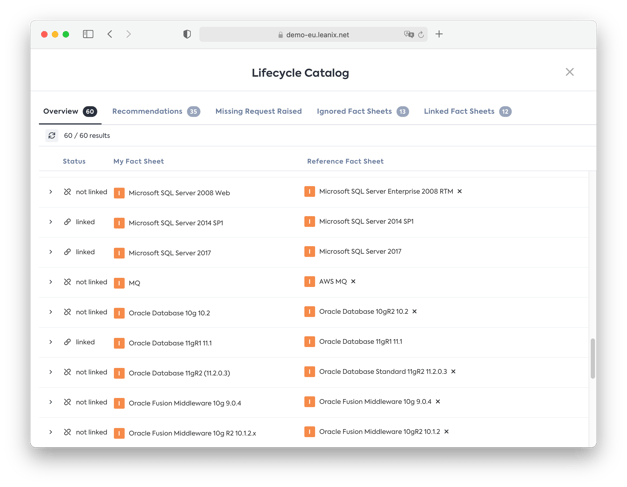Screen dimensions: 627x487
Task: Sort by Reference Fact Sheet column header
Action: 345,162
